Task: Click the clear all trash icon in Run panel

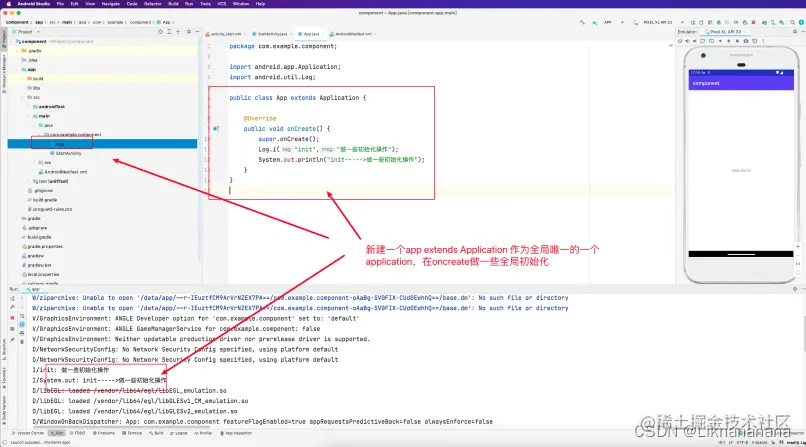Action: [22, 342]
